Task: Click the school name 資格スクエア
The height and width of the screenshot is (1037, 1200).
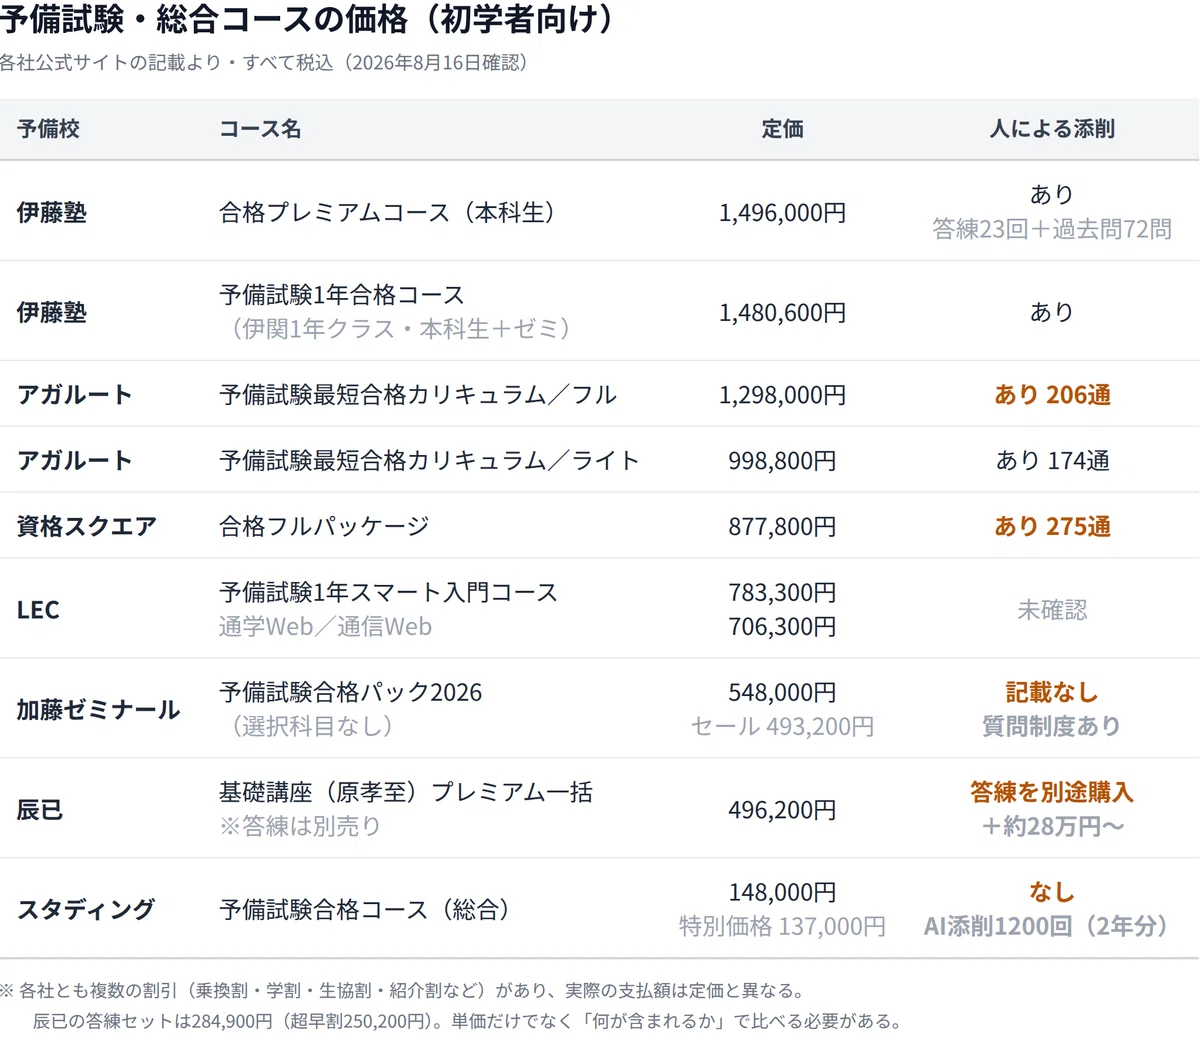Action: tap(87, 527)
